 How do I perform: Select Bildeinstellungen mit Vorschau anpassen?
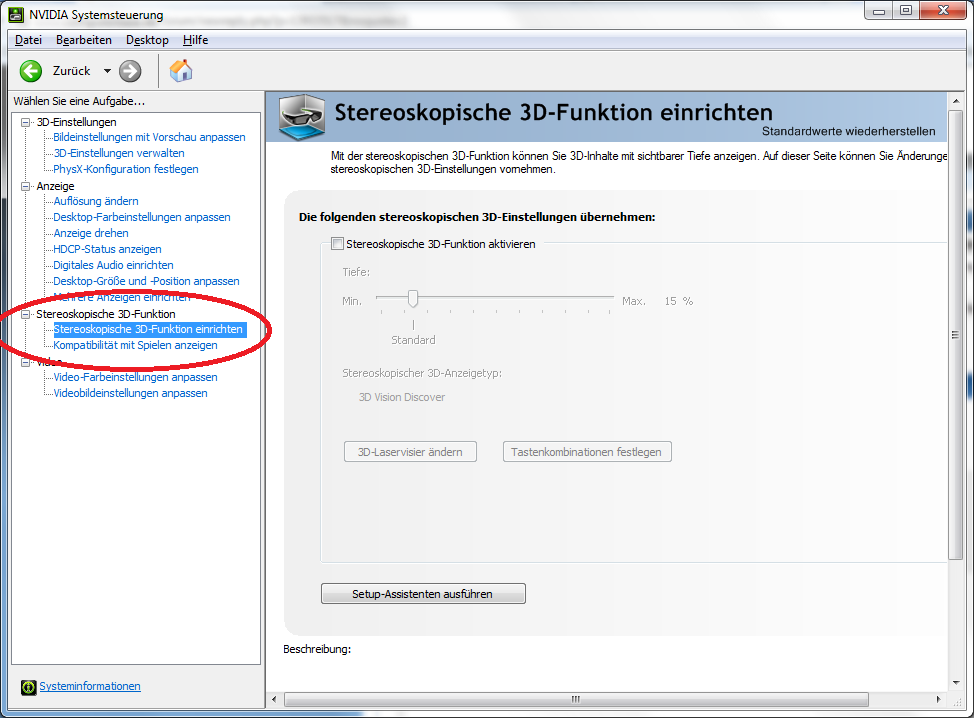click(x=149, y=137)
